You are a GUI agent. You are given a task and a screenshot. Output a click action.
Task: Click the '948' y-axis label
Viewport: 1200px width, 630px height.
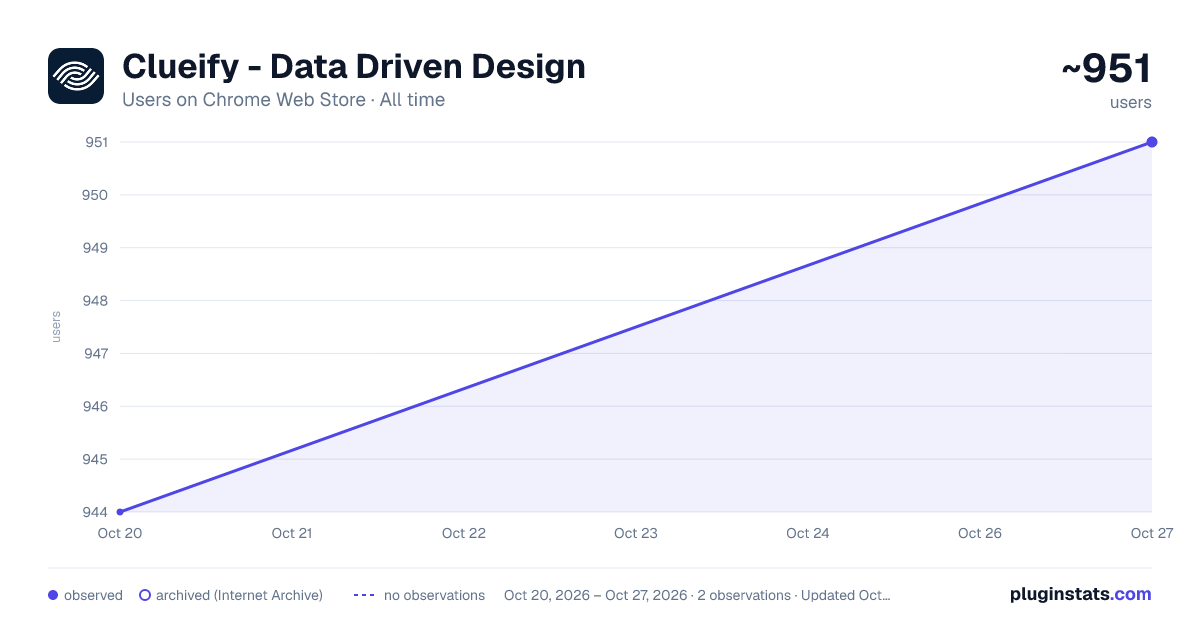96,301
